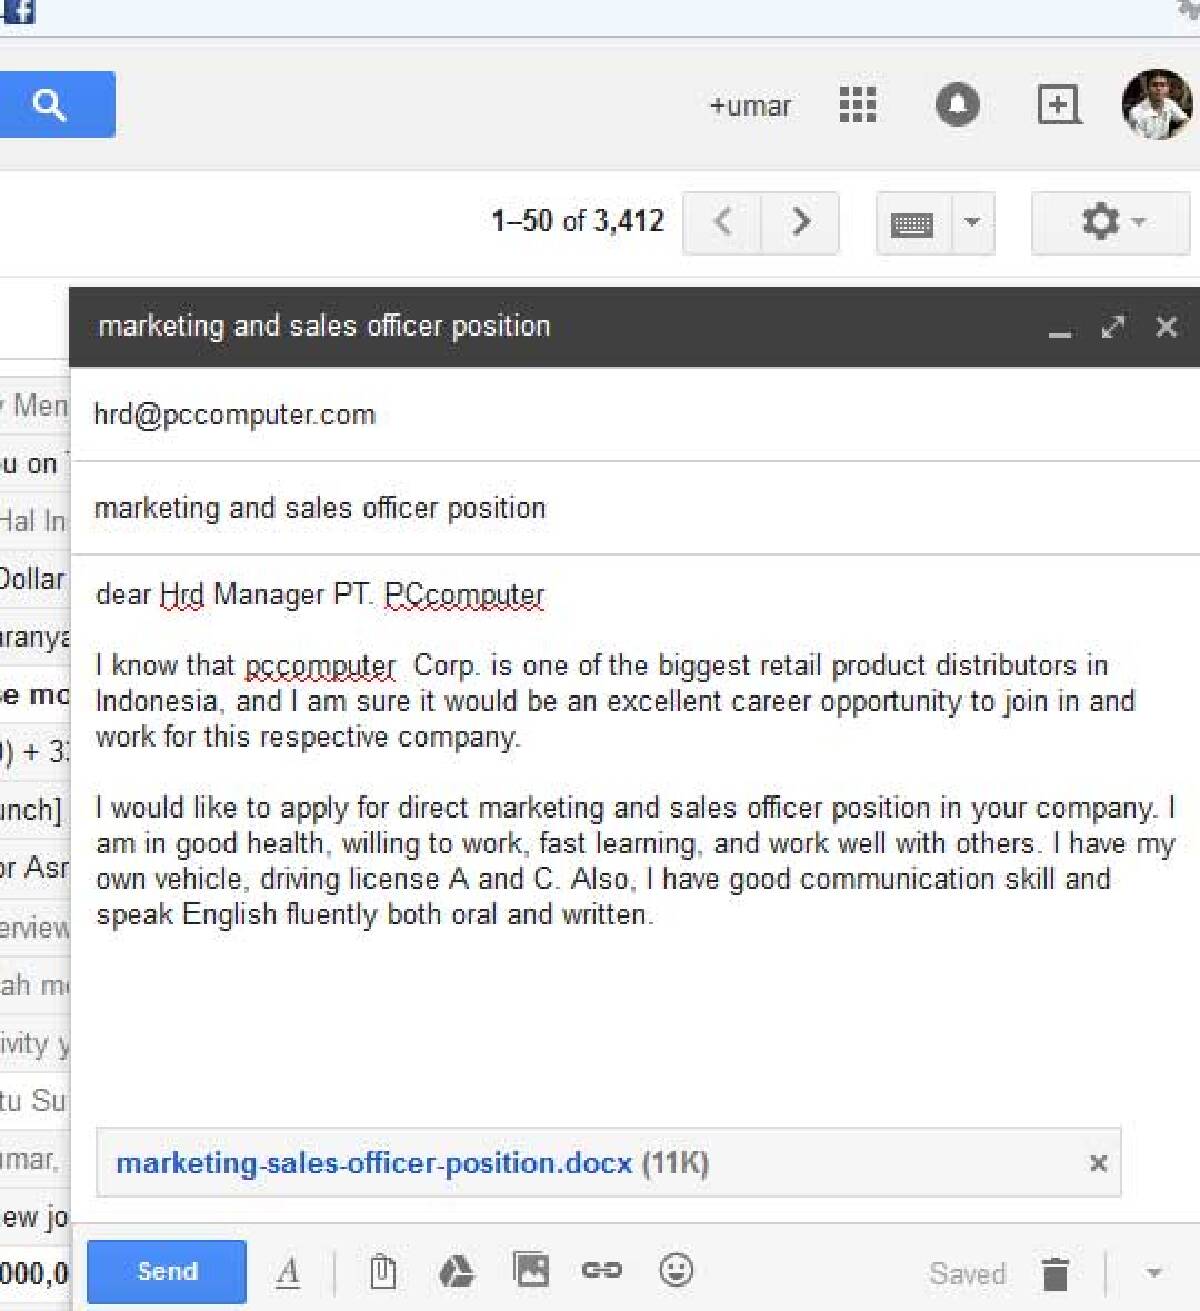1200x1311 pixels.
Task: Click the message body text area
Action: click(x=636, y=840)
